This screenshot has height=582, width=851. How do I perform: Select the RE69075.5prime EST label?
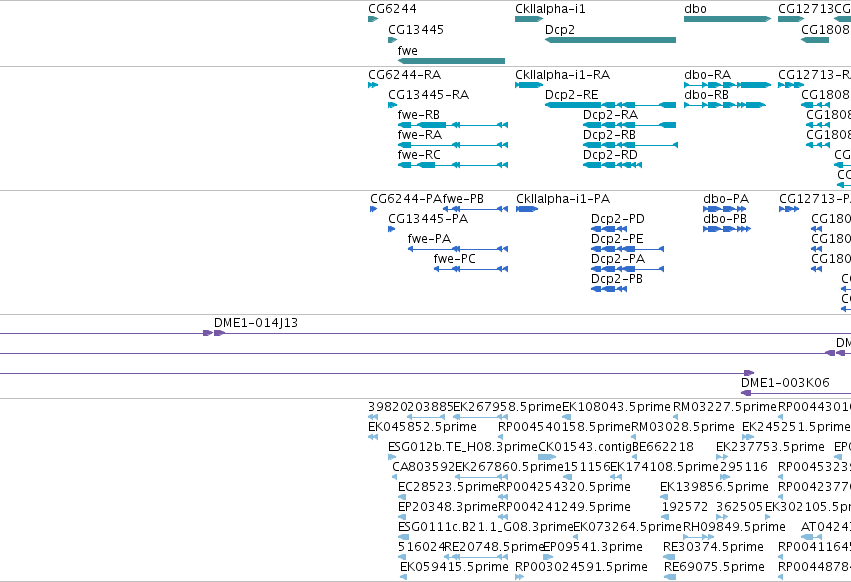[714, 568]
